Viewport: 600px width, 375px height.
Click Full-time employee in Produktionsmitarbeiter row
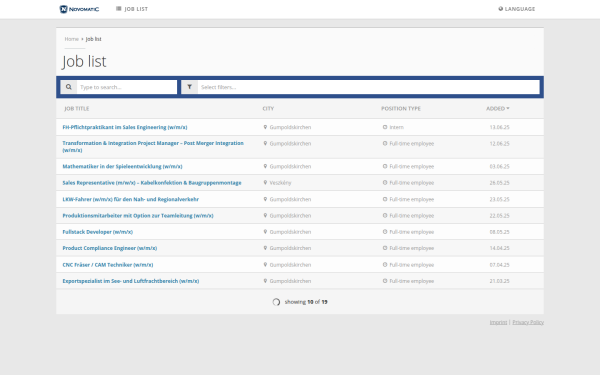point(412,216)
